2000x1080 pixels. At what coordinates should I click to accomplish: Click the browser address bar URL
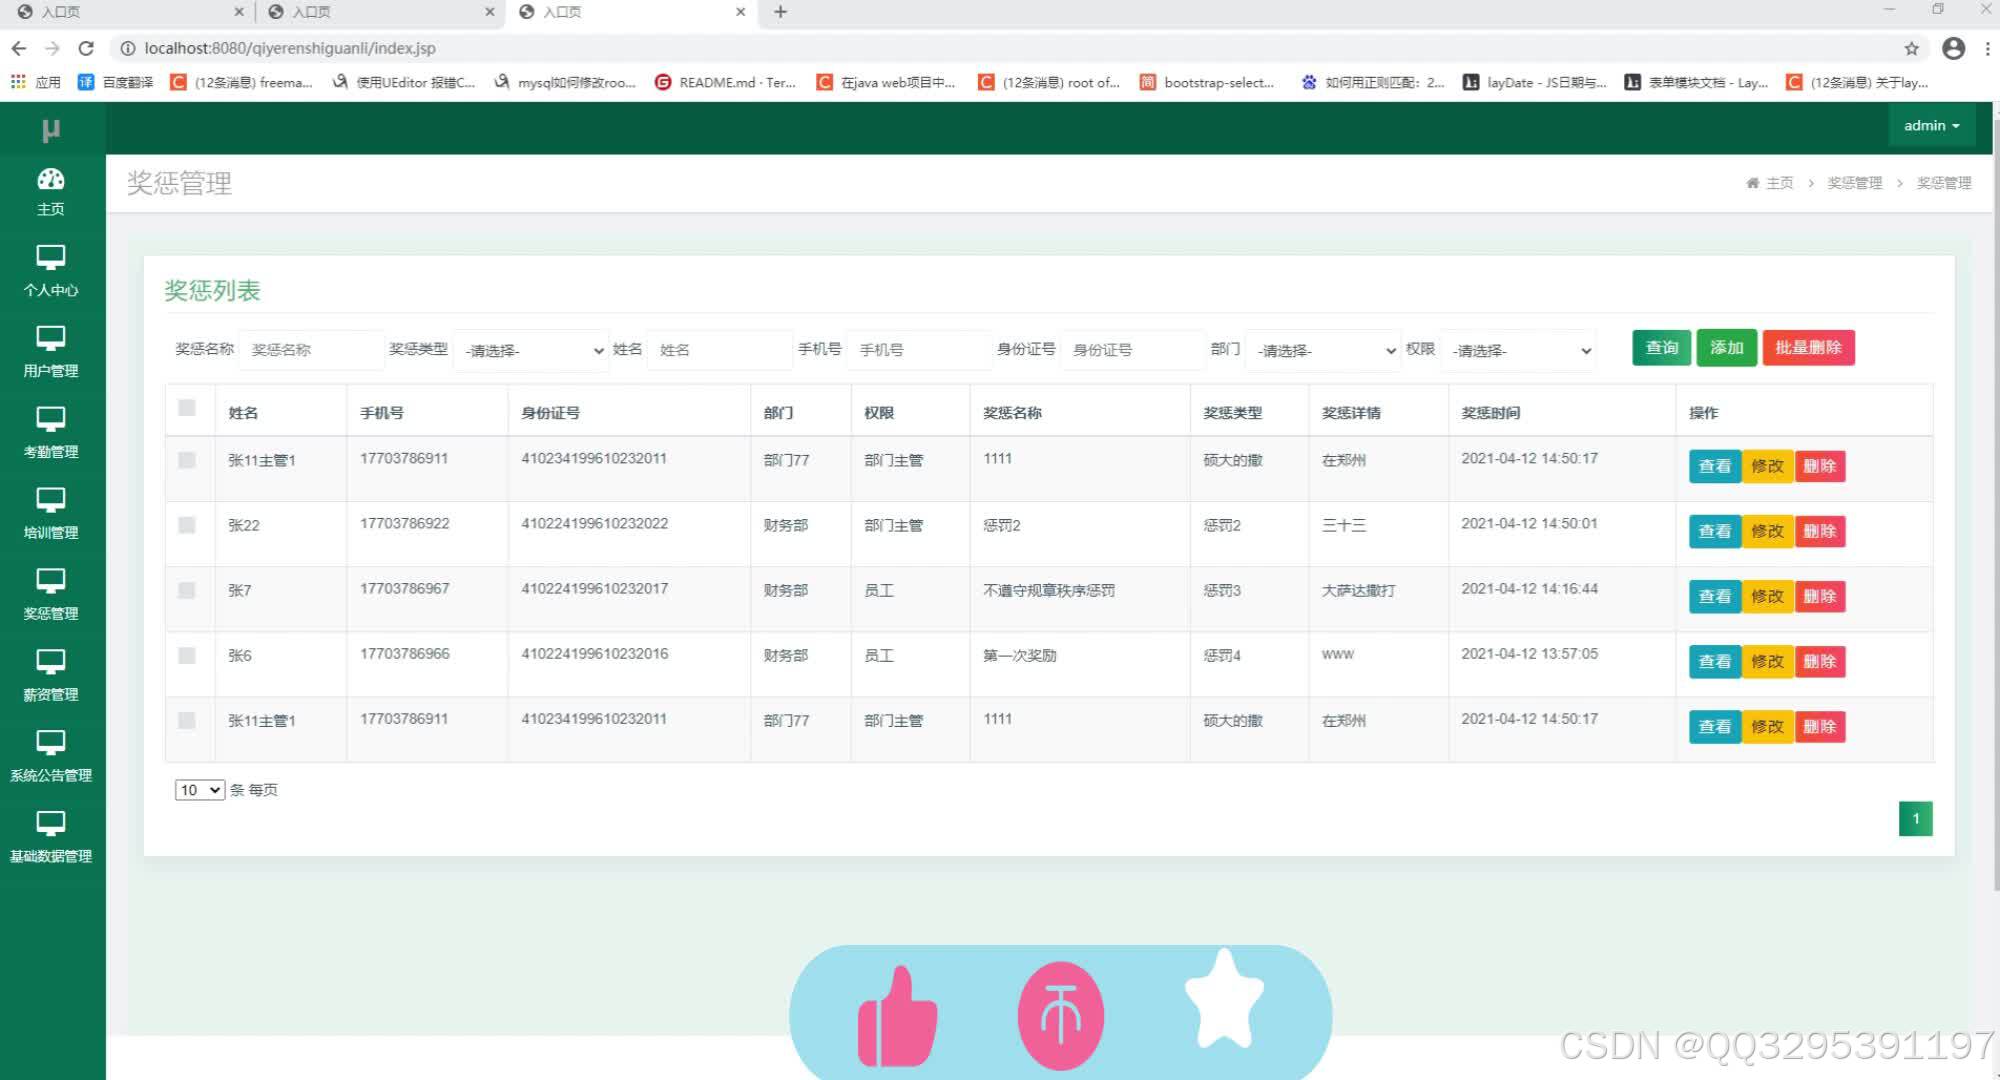point(290,48)
